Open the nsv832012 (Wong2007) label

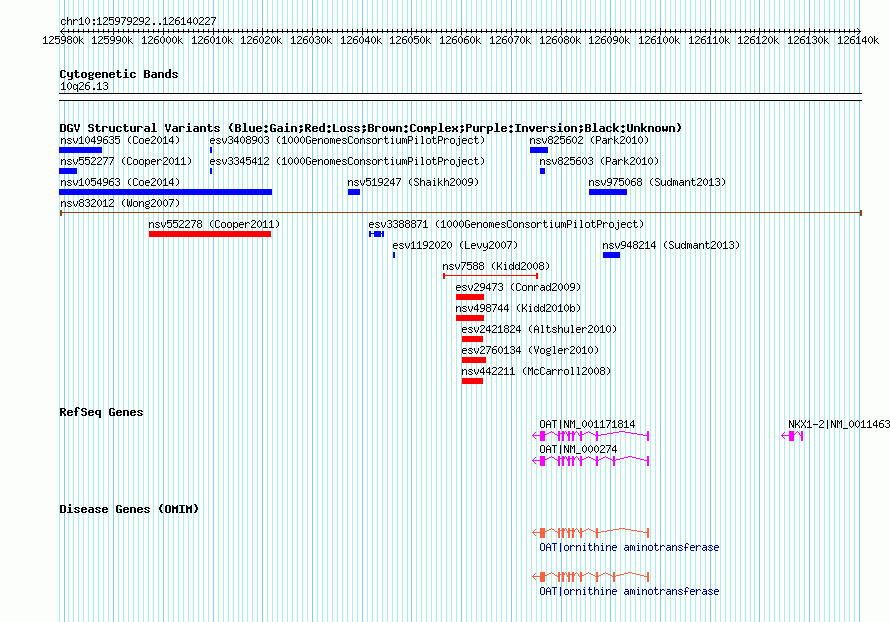coord(120,203)
